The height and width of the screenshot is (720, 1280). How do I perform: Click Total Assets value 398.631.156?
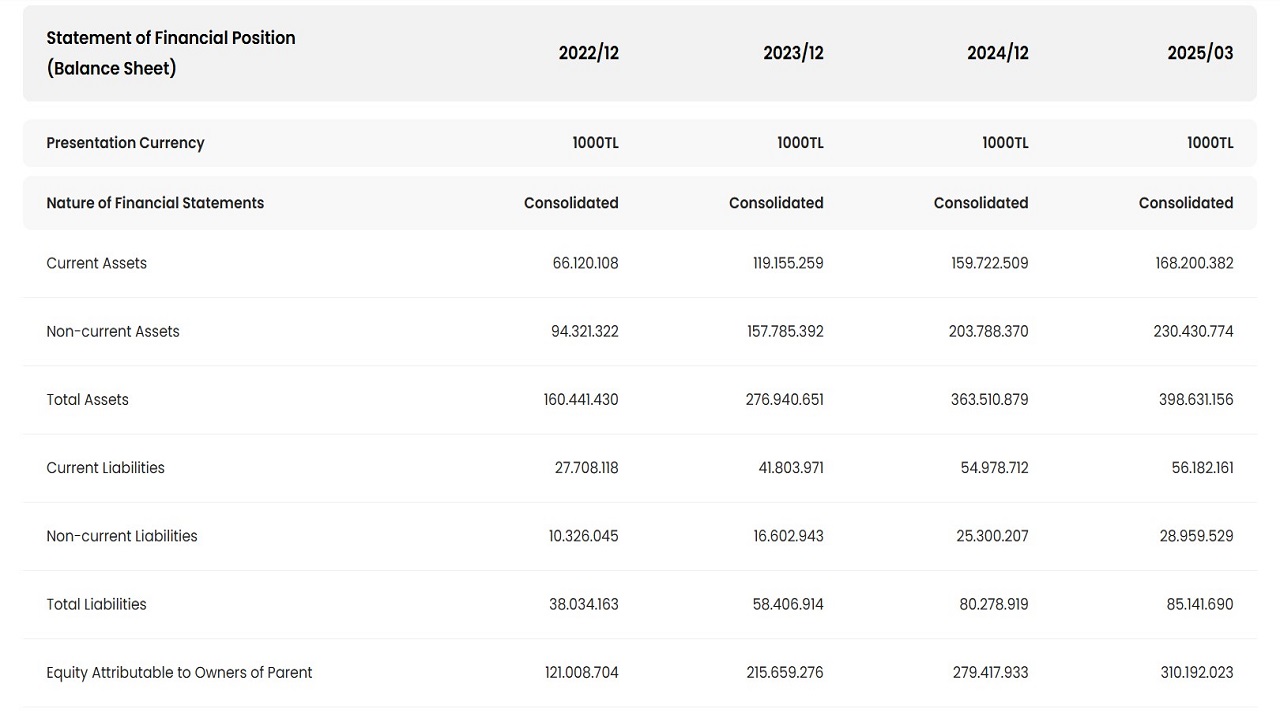click(x=1196, y=399)
